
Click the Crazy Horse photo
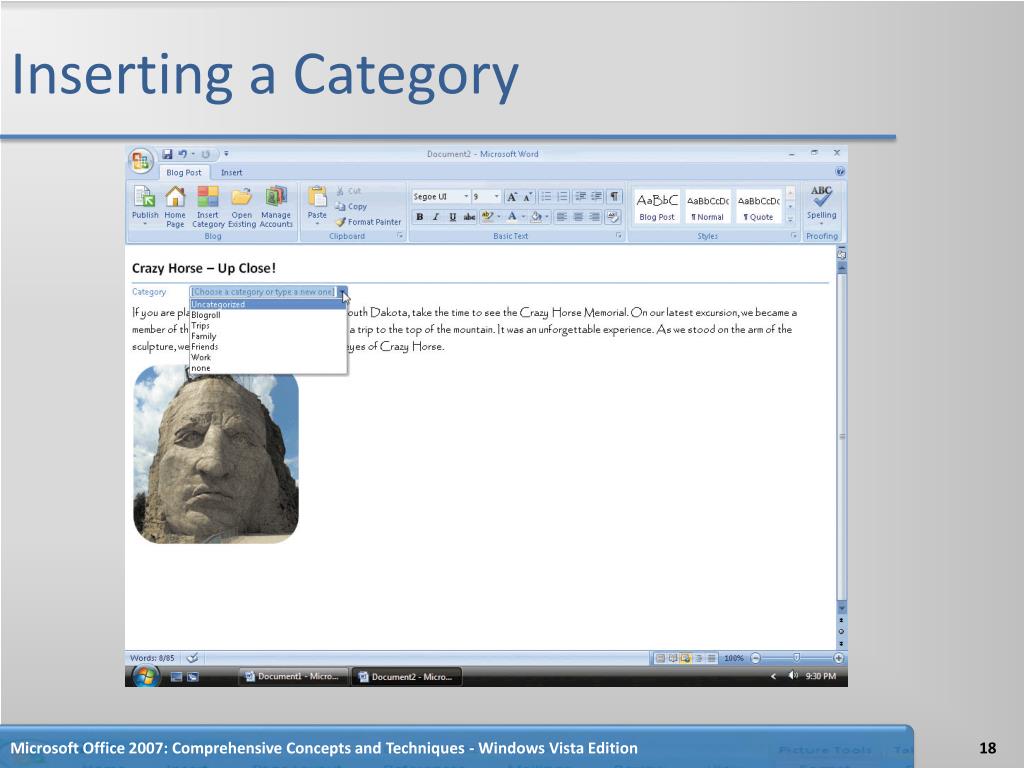[x=216, y=455]
